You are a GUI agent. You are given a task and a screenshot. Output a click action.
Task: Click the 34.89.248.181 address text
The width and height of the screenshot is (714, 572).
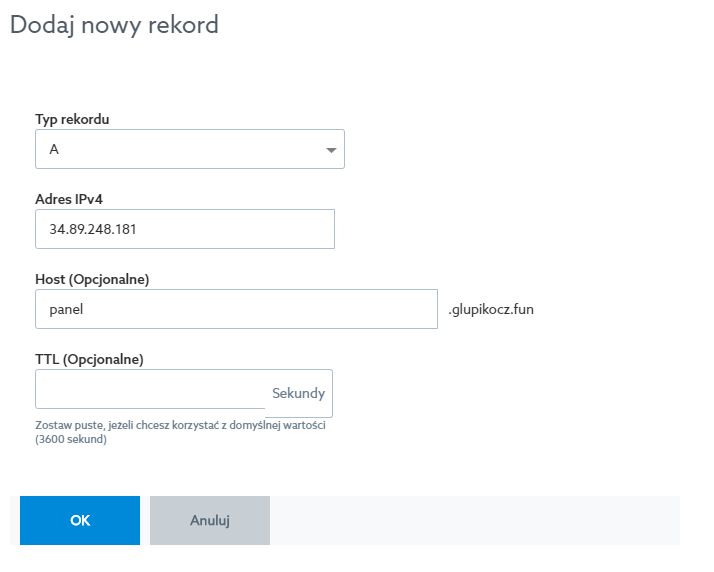93,229
